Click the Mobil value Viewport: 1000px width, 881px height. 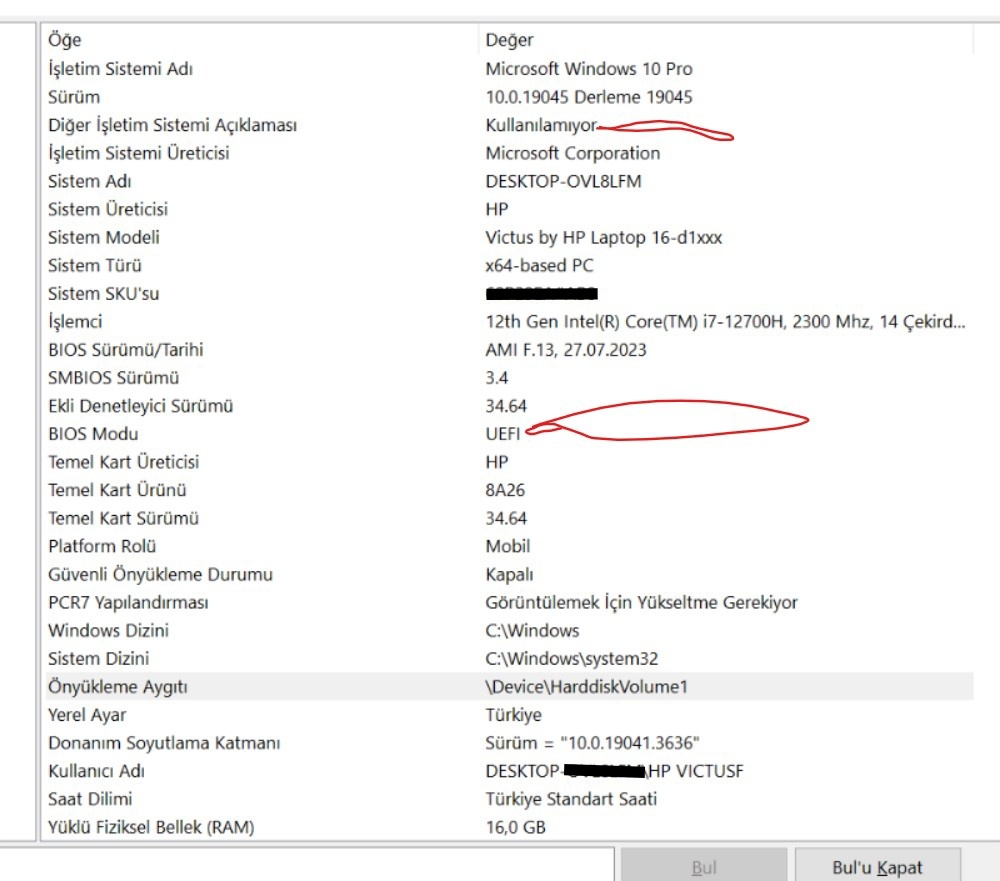pyautogui.click(x=508, y=546)
